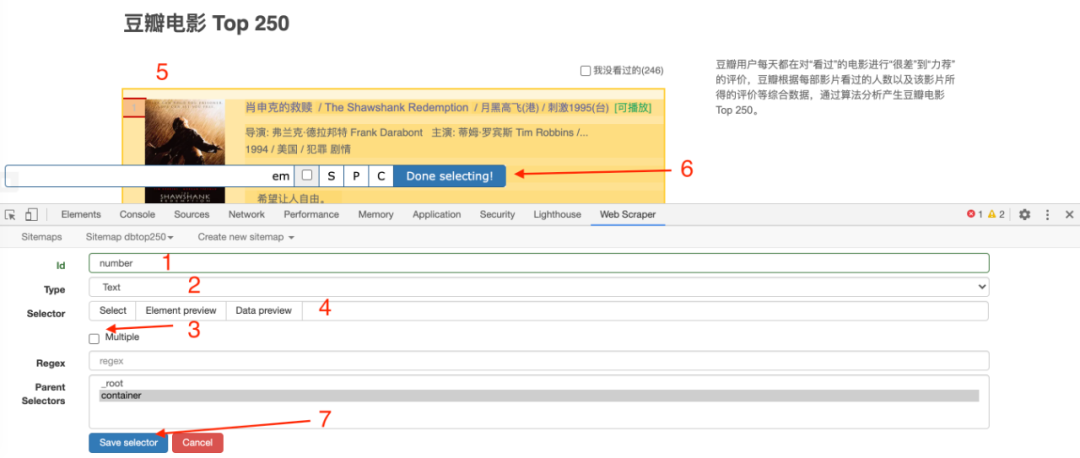Switch to the Elements tab
Viewport: 1080px width, 458px height.
81,214
